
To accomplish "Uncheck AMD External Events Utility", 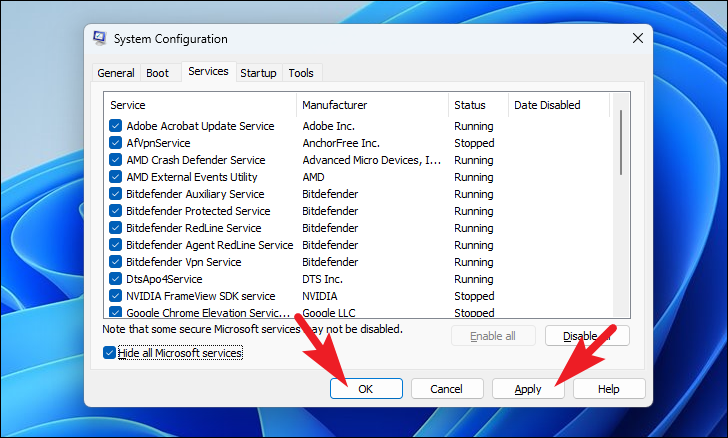I will click(115, 177).
